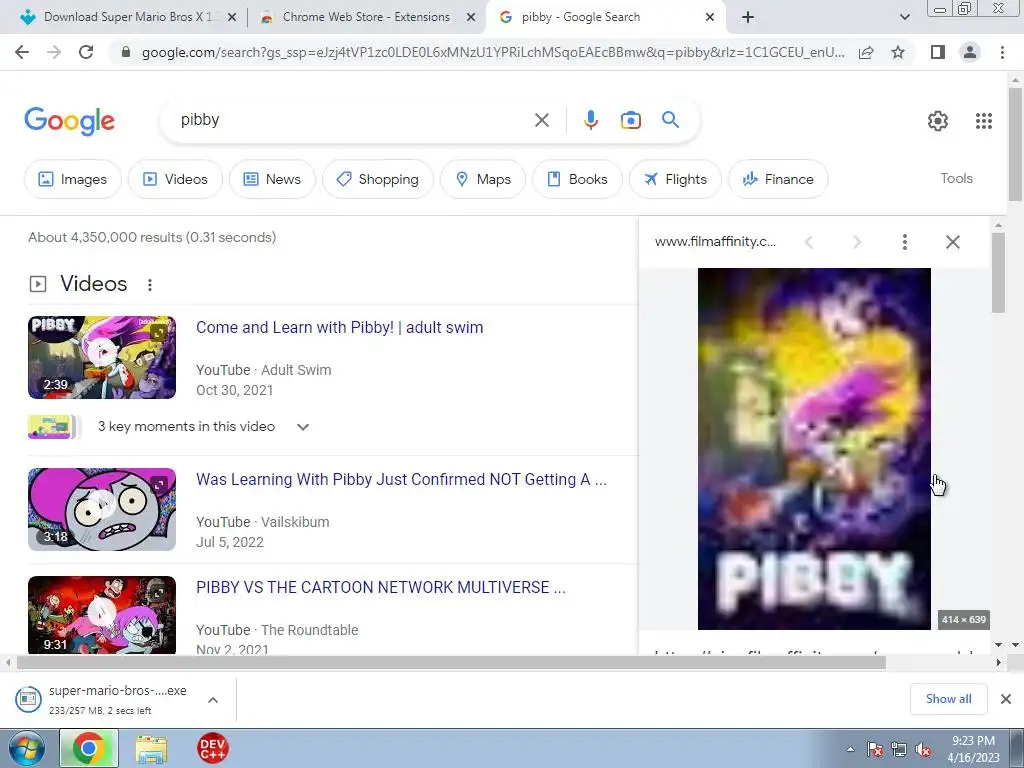Open Was Learning With Pibby Just Confirmed link
The image size is (1024, 768).
pyautogui.click(x=401, y=479)
